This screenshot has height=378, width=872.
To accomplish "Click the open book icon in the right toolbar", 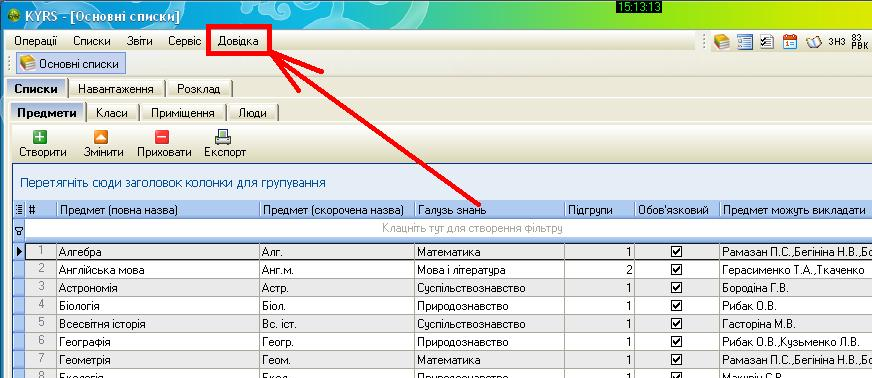I will pyautogui.click(x=814, y=42).
